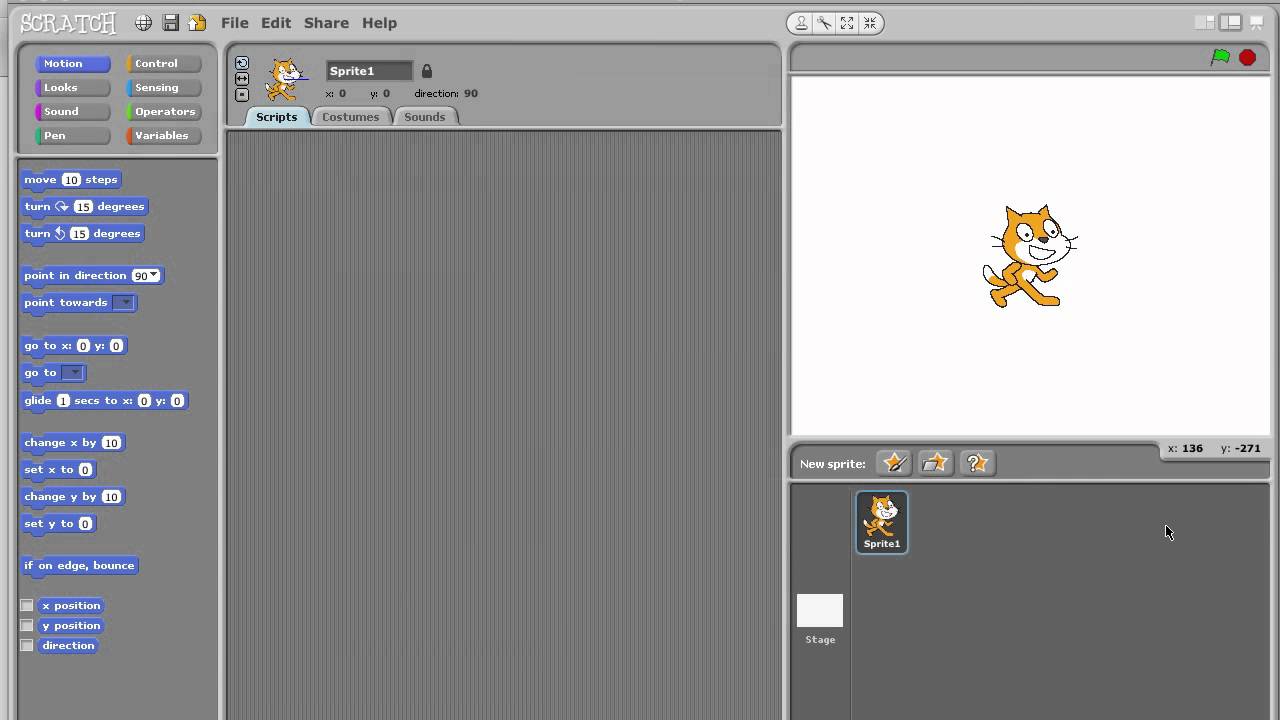Viewport: 1280px width, 720px height.
Task: Choose new sprite from file
Action: tap(935, 463)
